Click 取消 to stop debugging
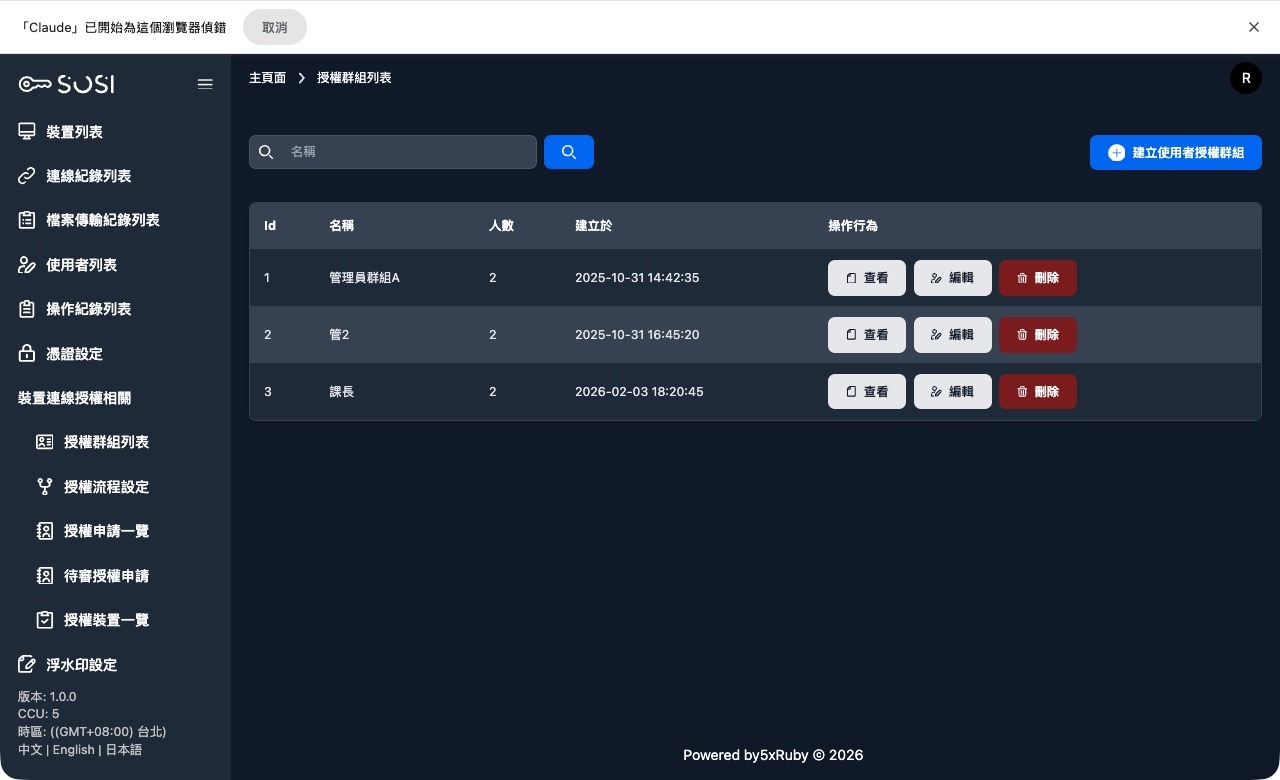1280x780 pixels. 274,27
